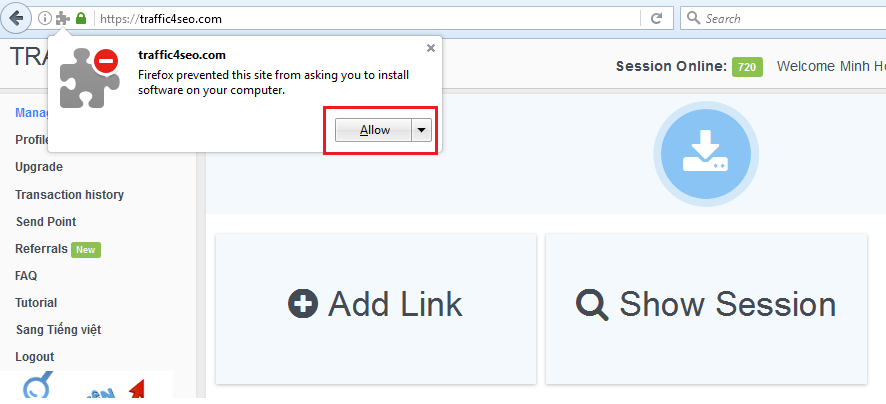The height and width of the screenshot is (404, 886).
Task: Open Transaction history in the sidebar
Action: 69,194
